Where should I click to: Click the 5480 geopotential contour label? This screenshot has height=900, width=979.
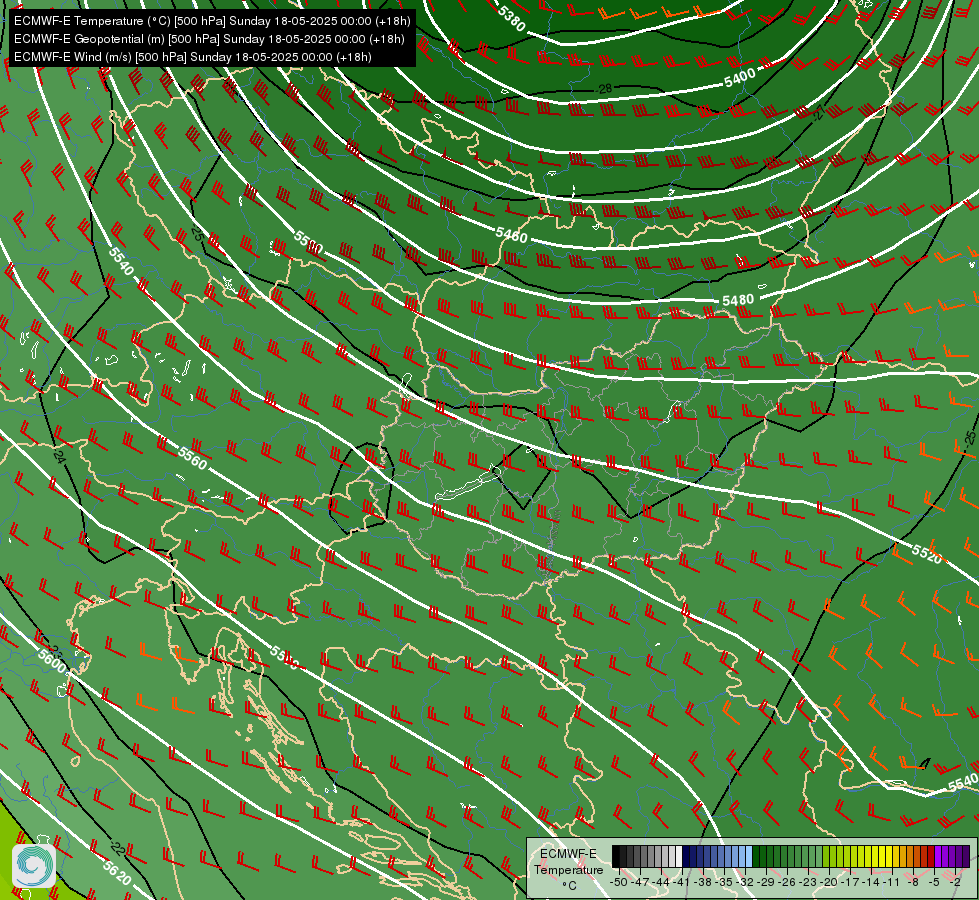click(738, 300)
